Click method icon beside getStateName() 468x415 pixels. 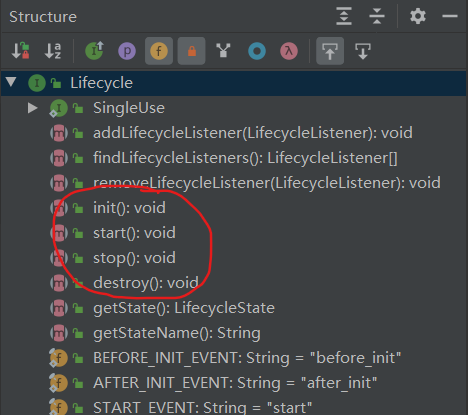(59, 333)
